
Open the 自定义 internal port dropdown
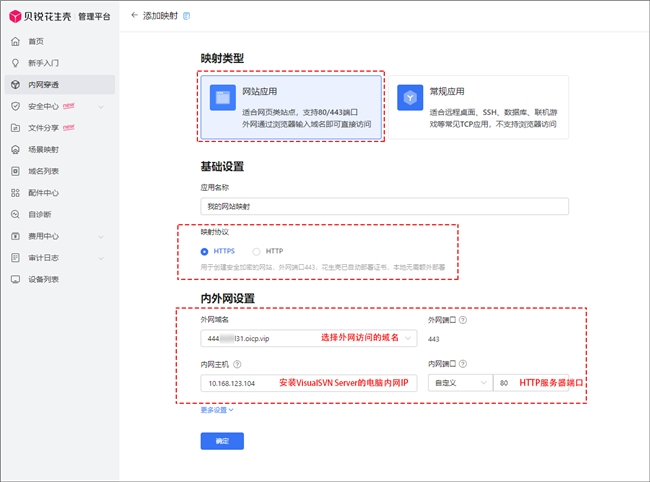[460, 383]
